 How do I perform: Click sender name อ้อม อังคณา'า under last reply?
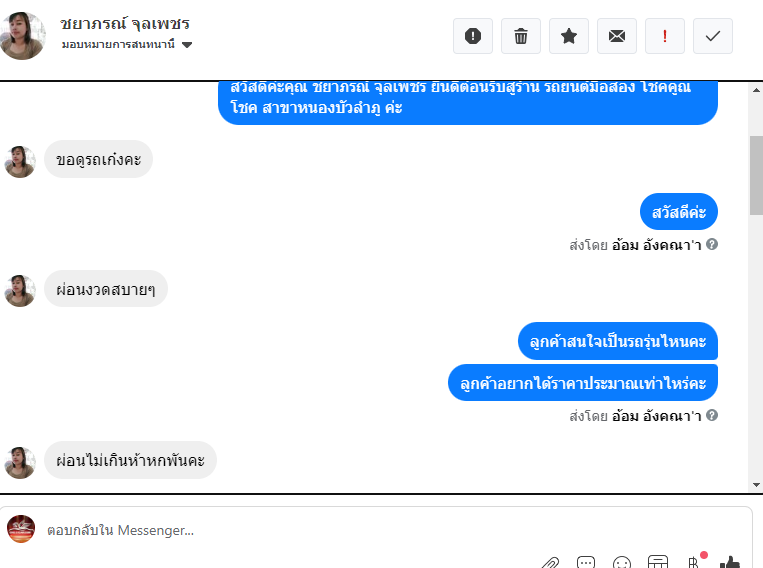click(656, 416)
